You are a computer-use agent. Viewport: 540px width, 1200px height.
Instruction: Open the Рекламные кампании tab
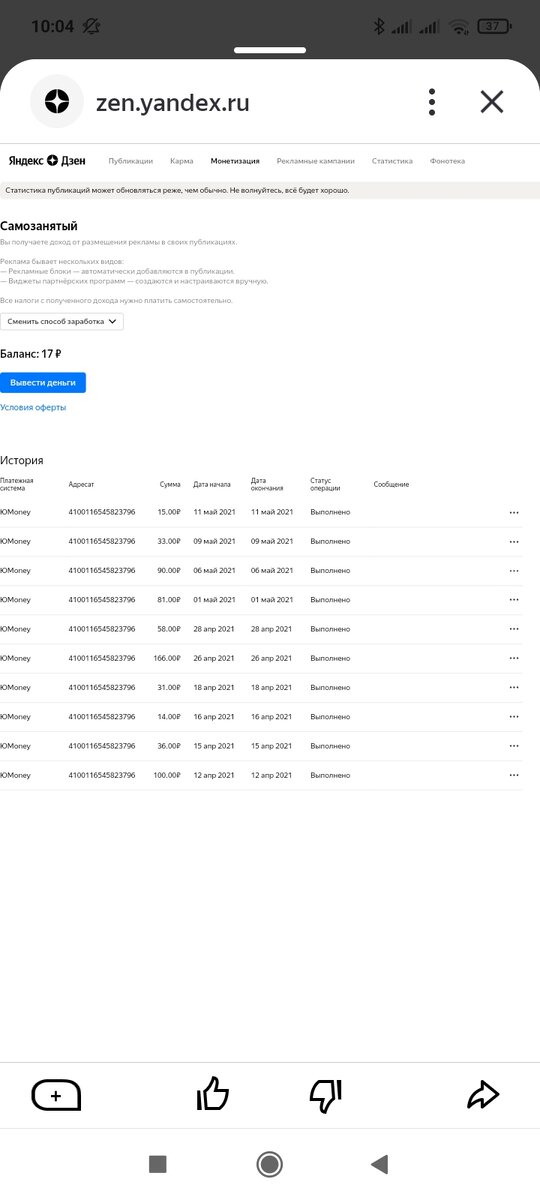[x=316, y=161]
